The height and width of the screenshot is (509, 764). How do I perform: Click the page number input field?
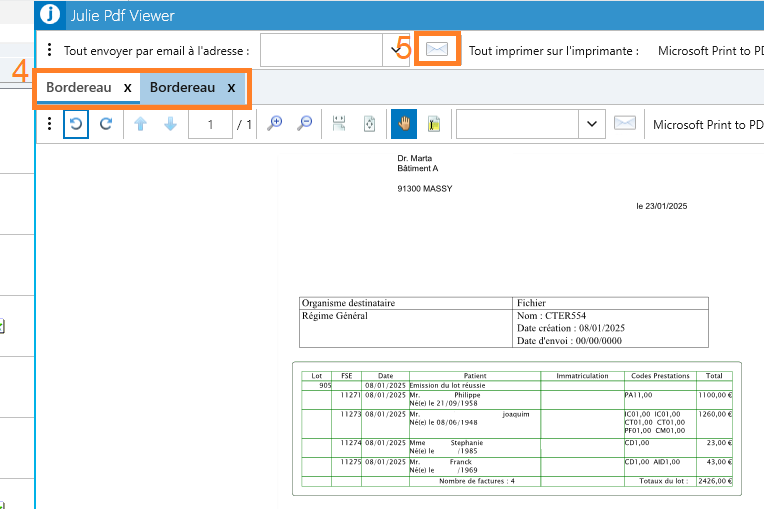(x=210, y=124)
